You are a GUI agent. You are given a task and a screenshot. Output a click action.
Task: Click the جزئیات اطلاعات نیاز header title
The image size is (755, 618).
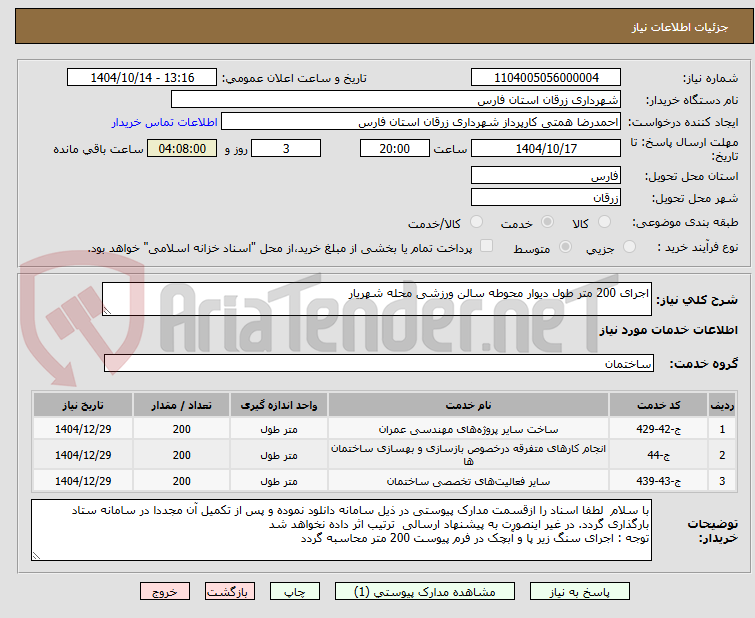click(680, 27)
